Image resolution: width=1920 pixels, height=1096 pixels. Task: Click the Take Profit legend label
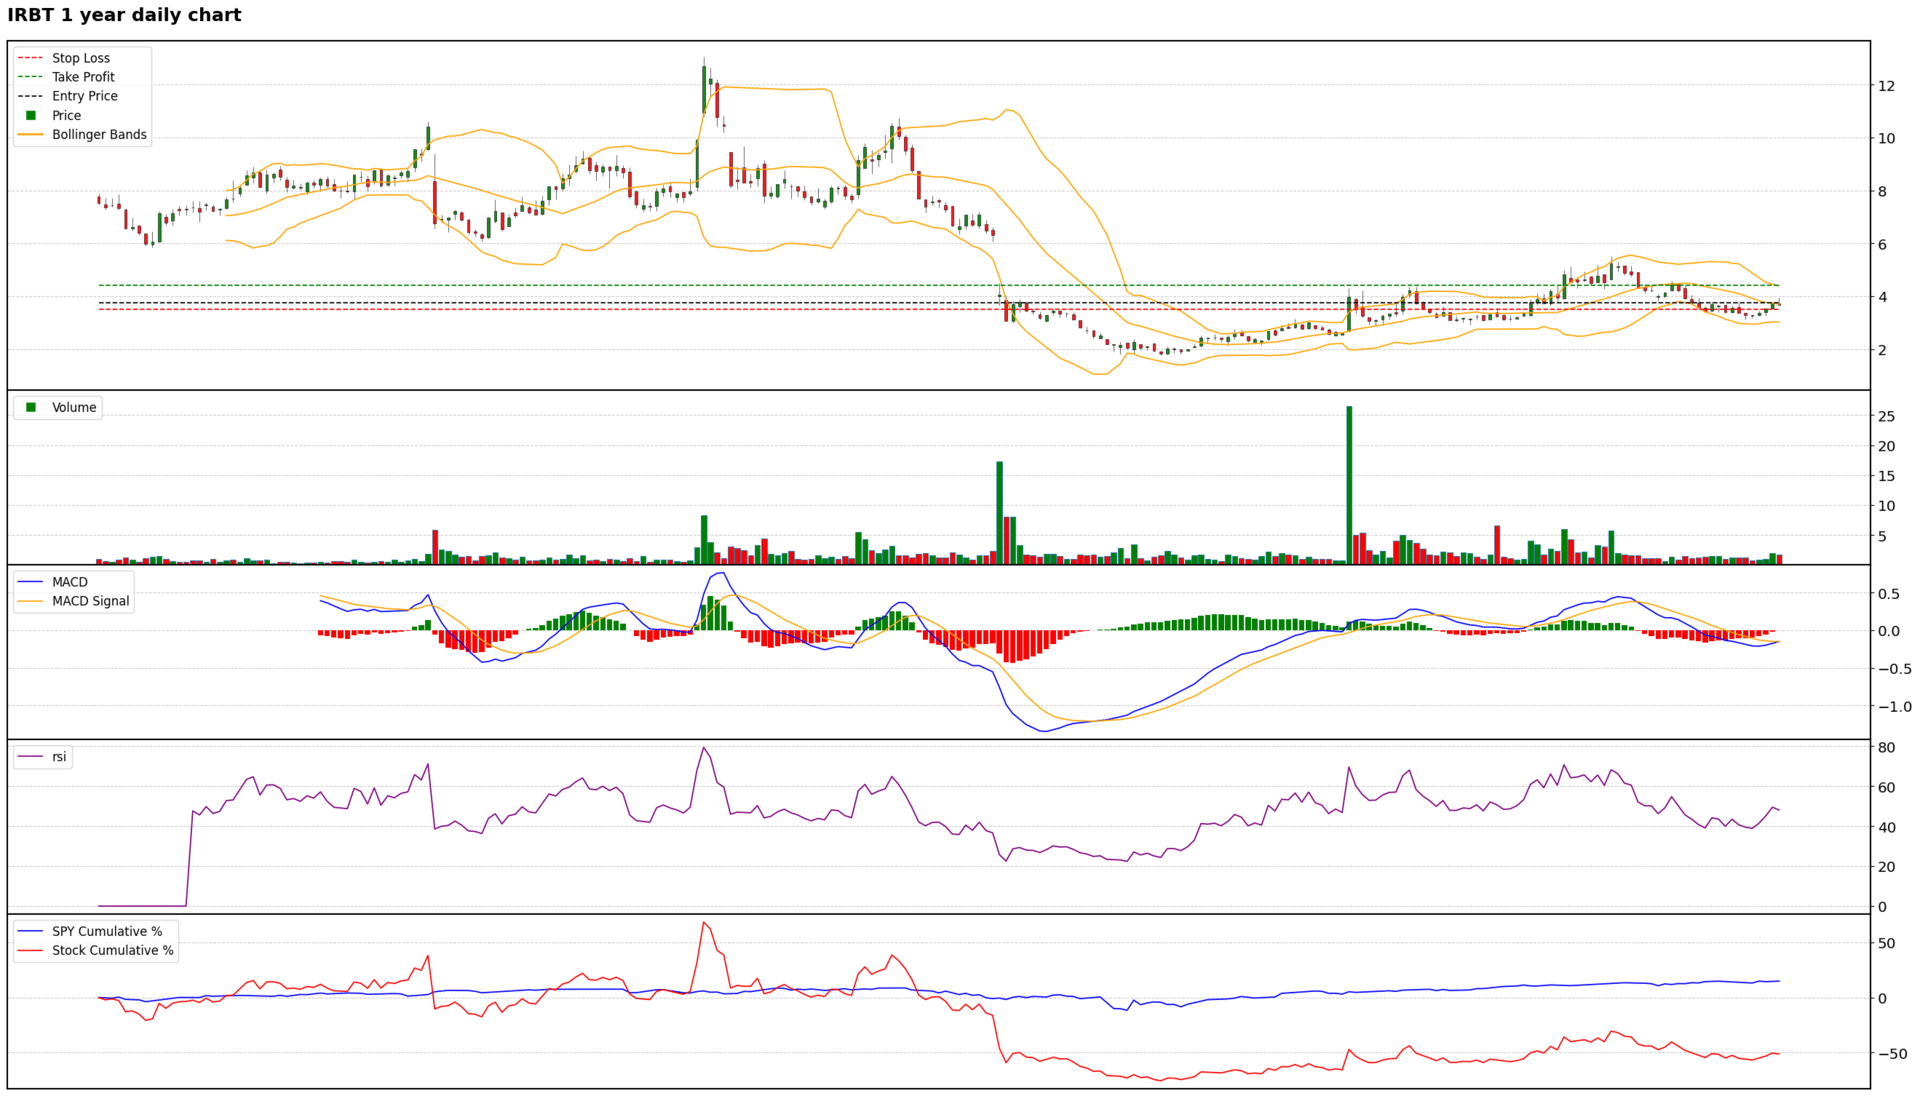(83, 77)
